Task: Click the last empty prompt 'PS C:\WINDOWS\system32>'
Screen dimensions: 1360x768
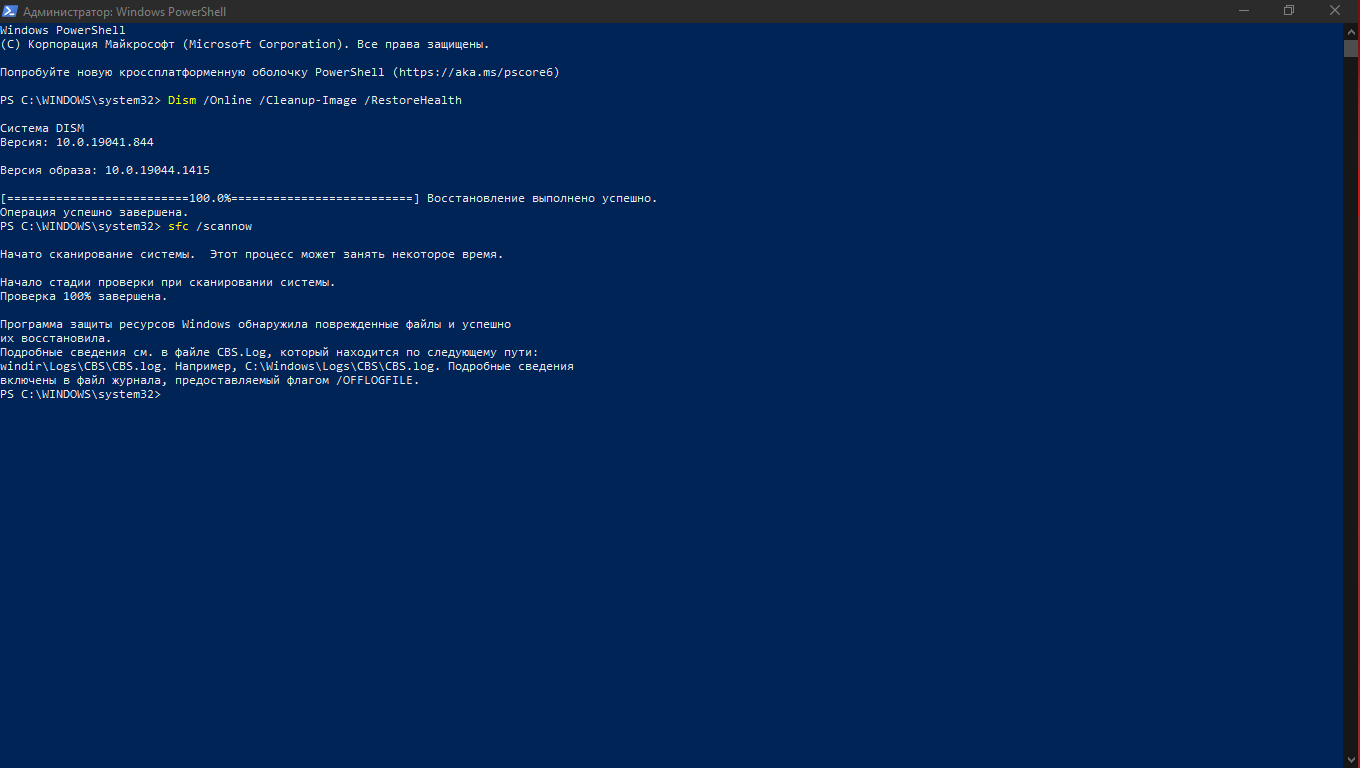Action: tap(80, 395)
